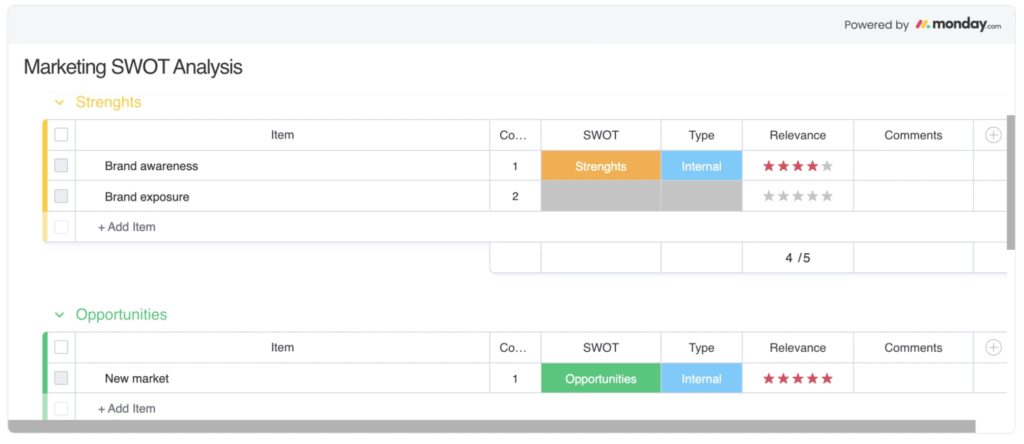
Task: Open the Comments column header in Opportunities
Action: 912,348
